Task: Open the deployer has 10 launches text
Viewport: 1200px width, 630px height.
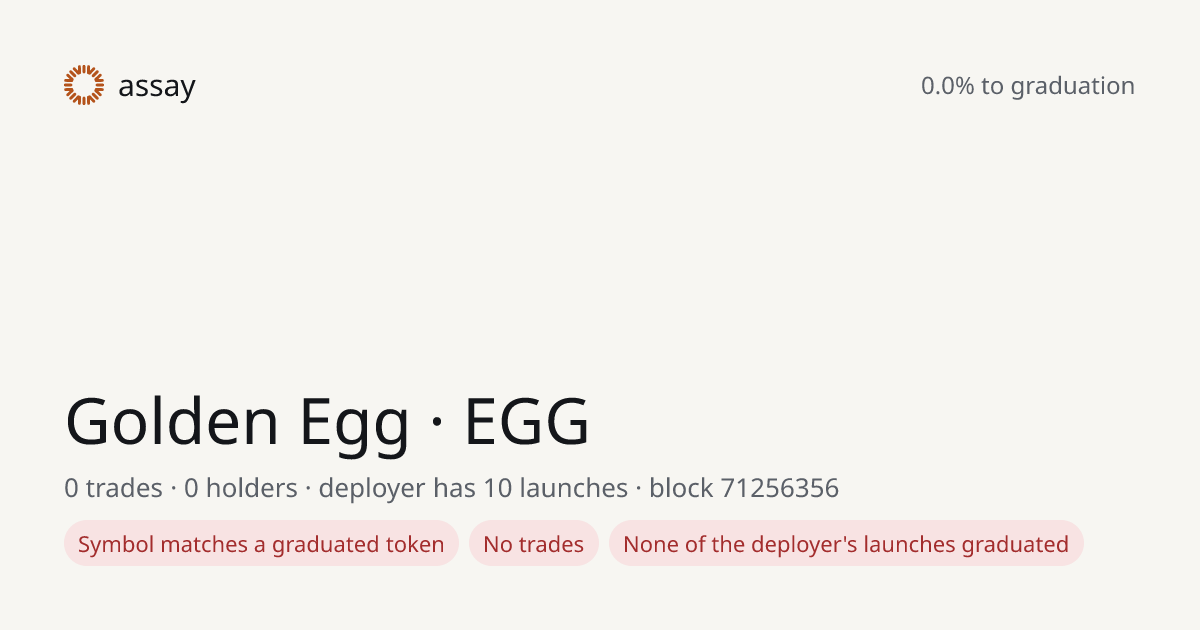Action: (473, 488)
